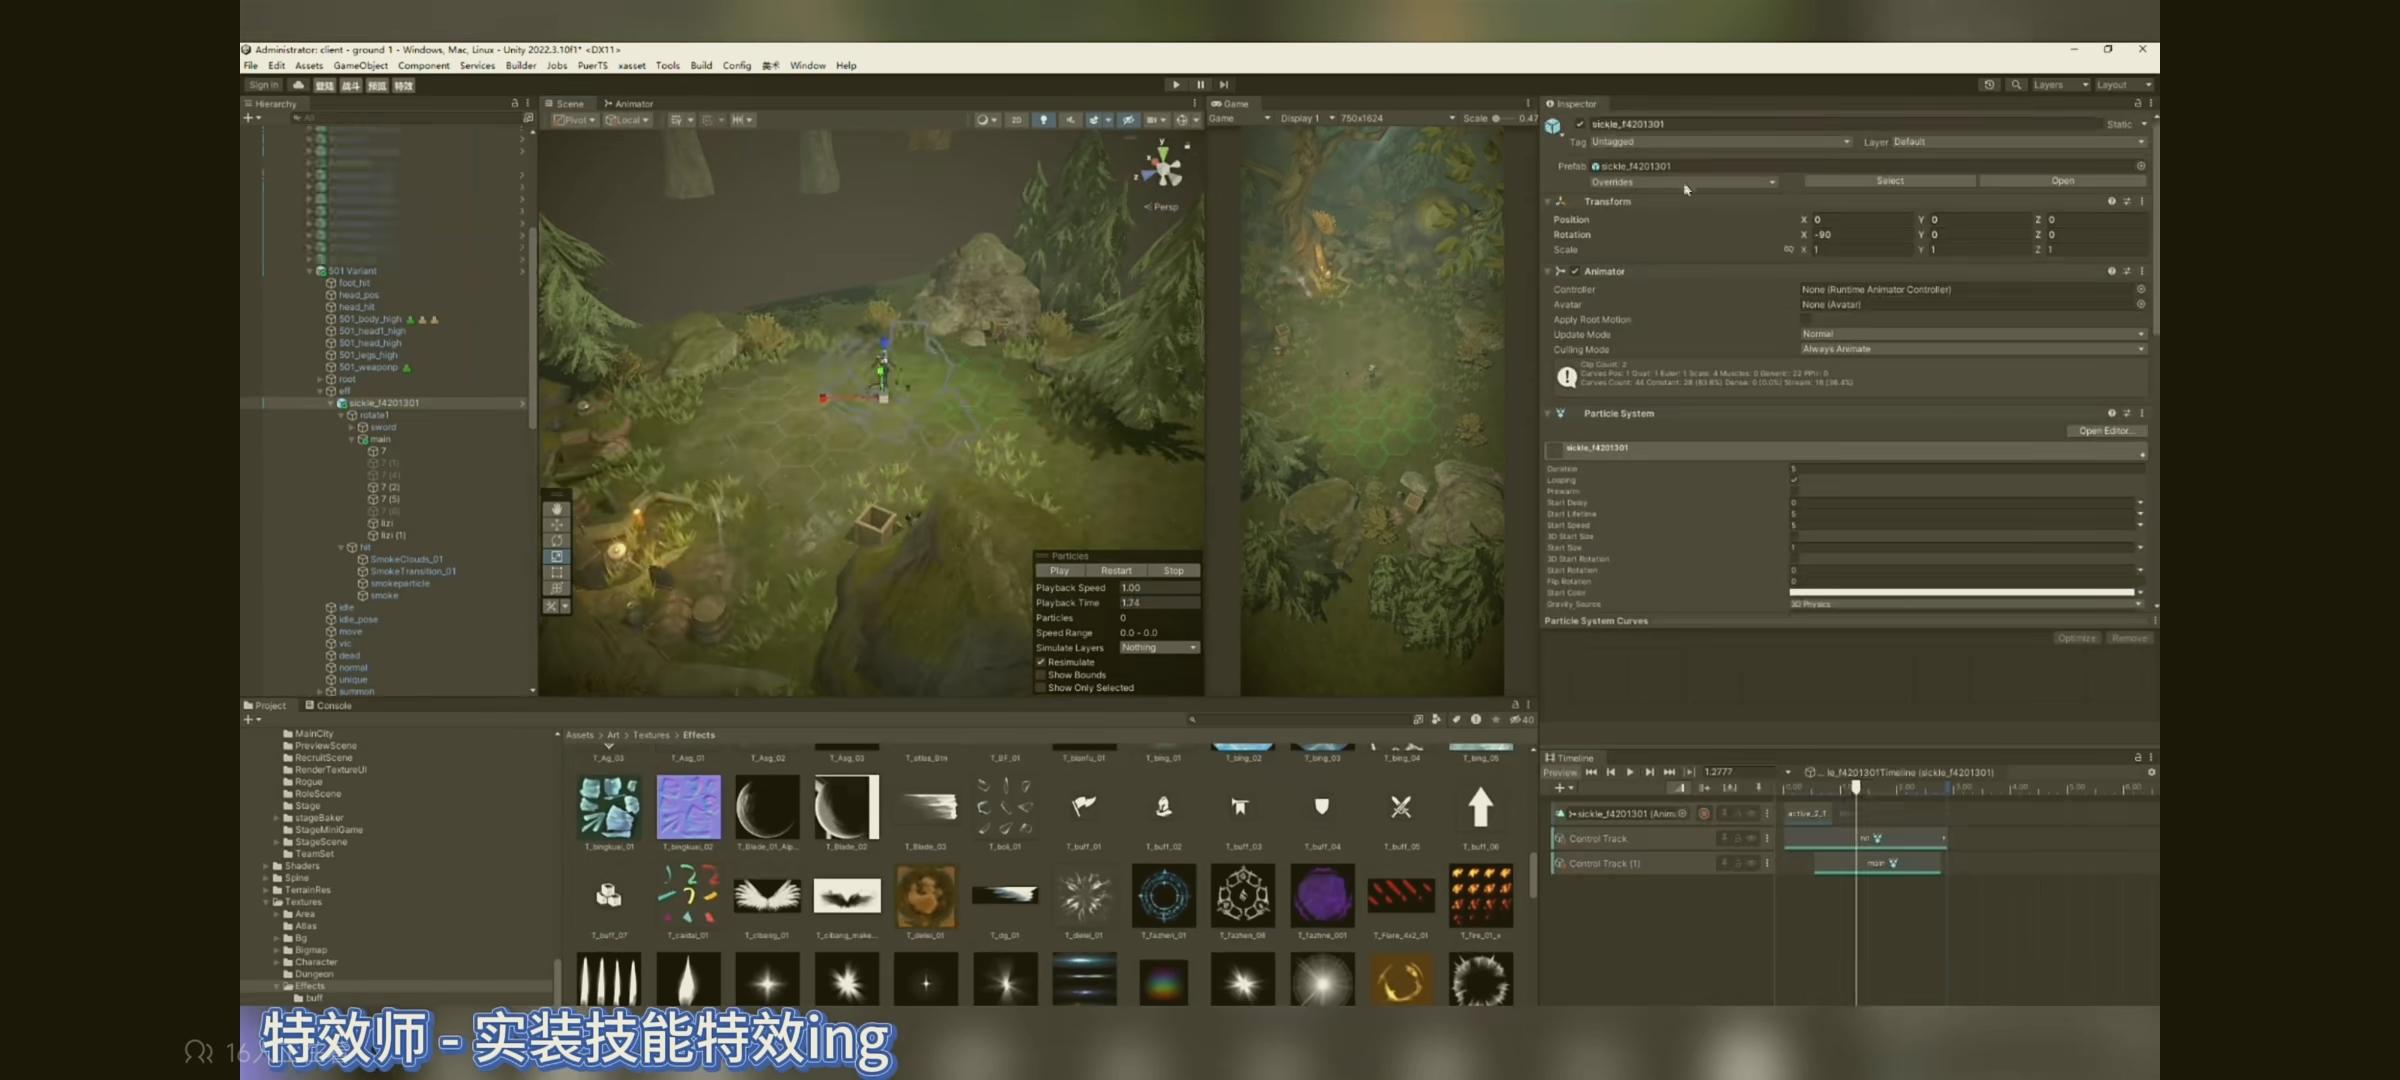Start Play mode with the editor play button
The height and width of the screenshot is (1080, 2400).
(x=1176, y=85)
